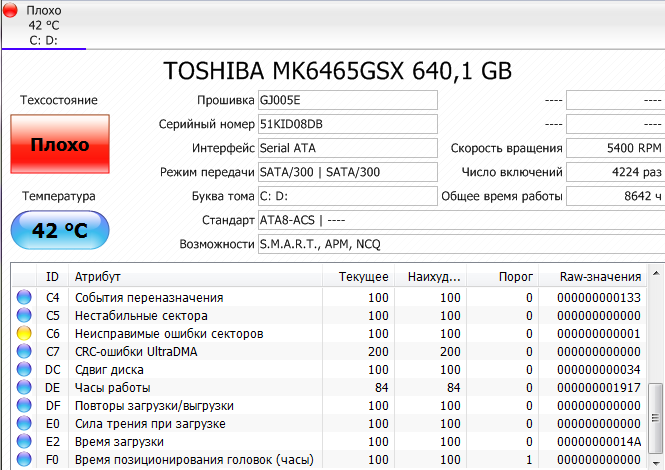This screenshot has width=665, height=470.
Task: Click the scrollbar thumb in attribute list
Action: coord(656,418)
